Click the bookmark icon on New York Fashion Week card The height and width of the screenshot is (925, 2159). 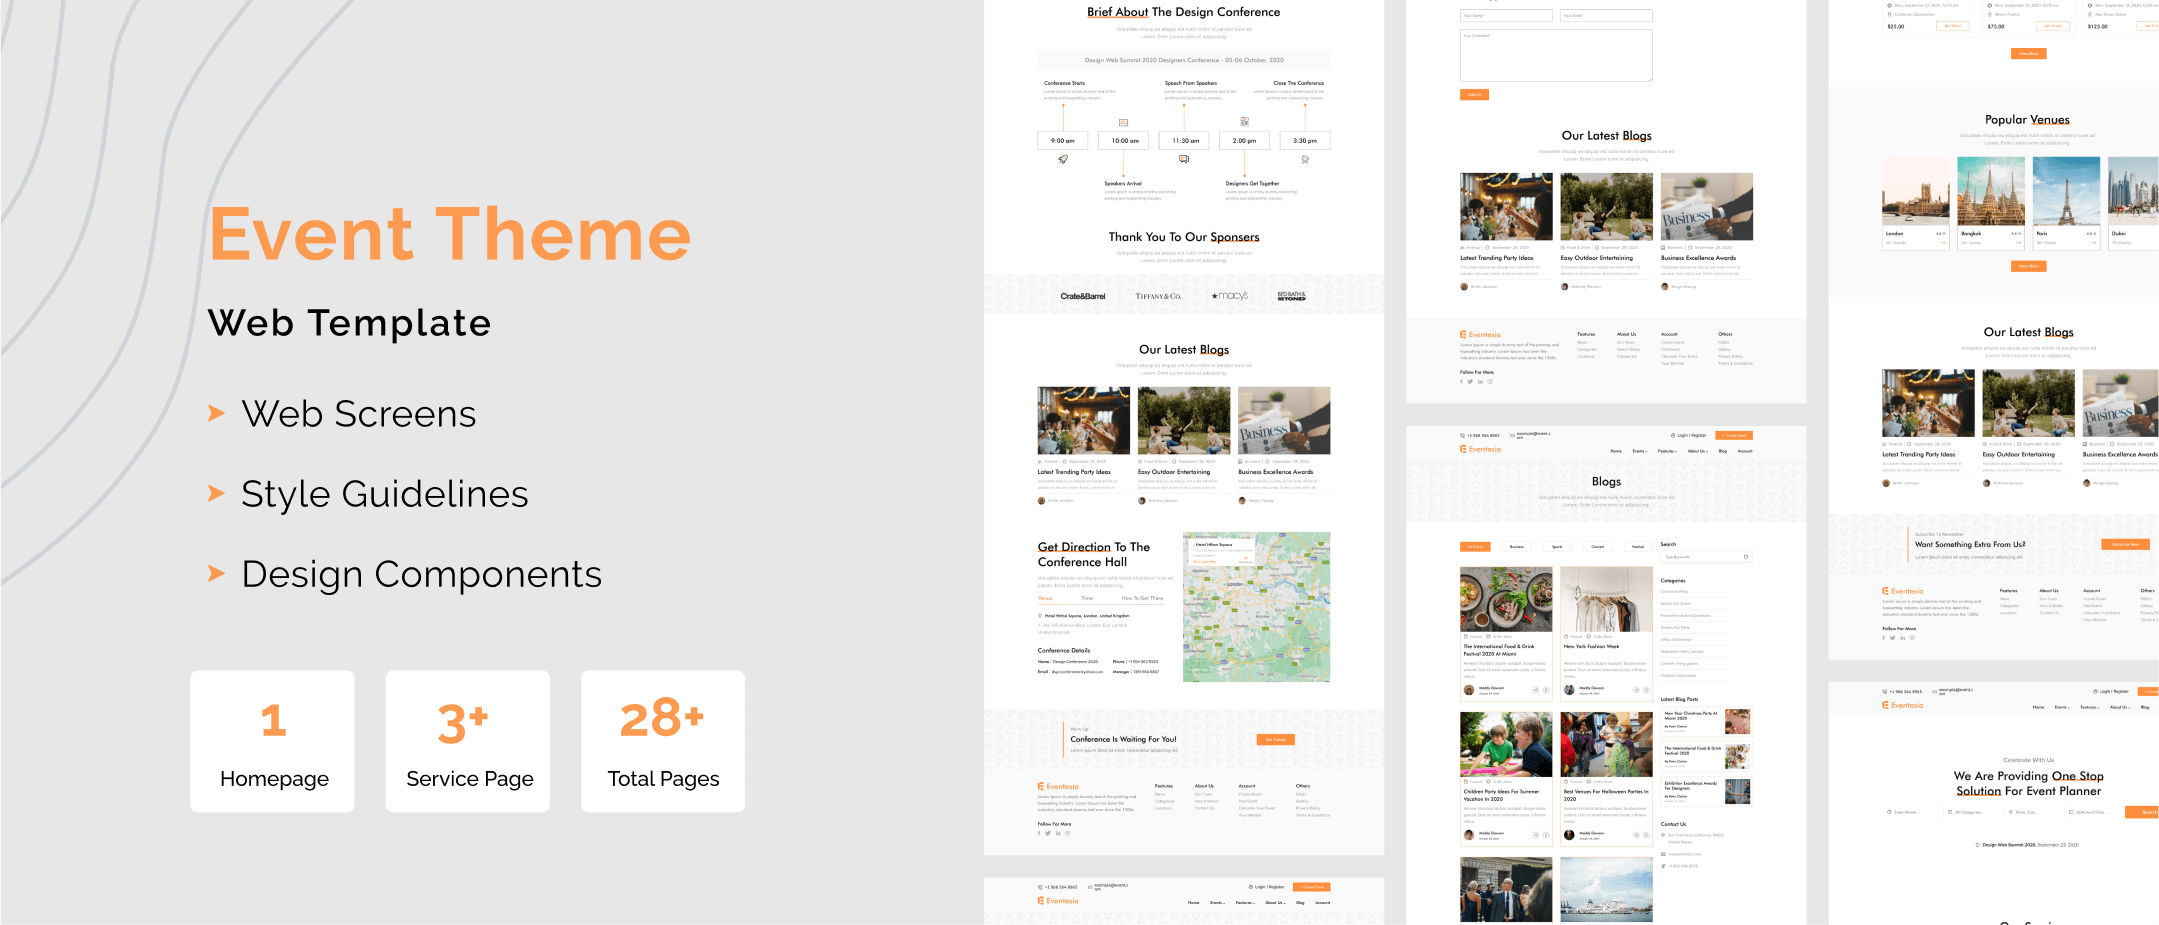[x=1646, y=690]
